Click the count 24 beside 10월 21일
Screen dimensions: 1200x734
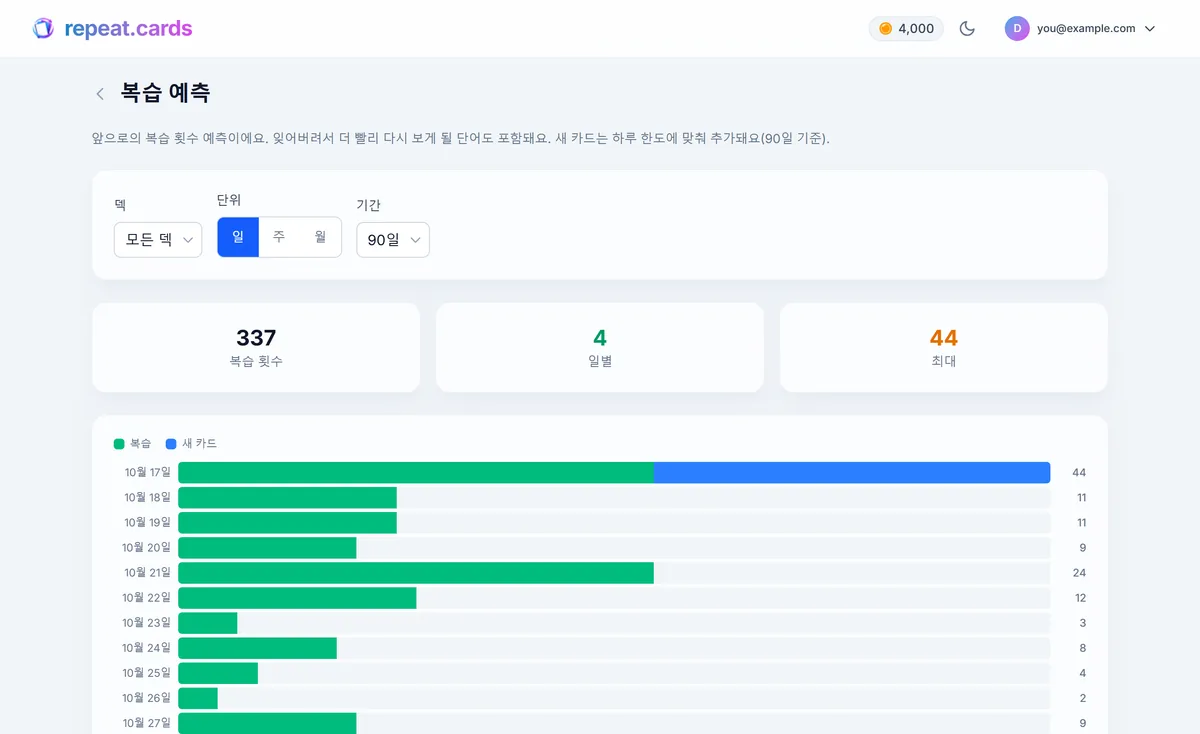1079,573
